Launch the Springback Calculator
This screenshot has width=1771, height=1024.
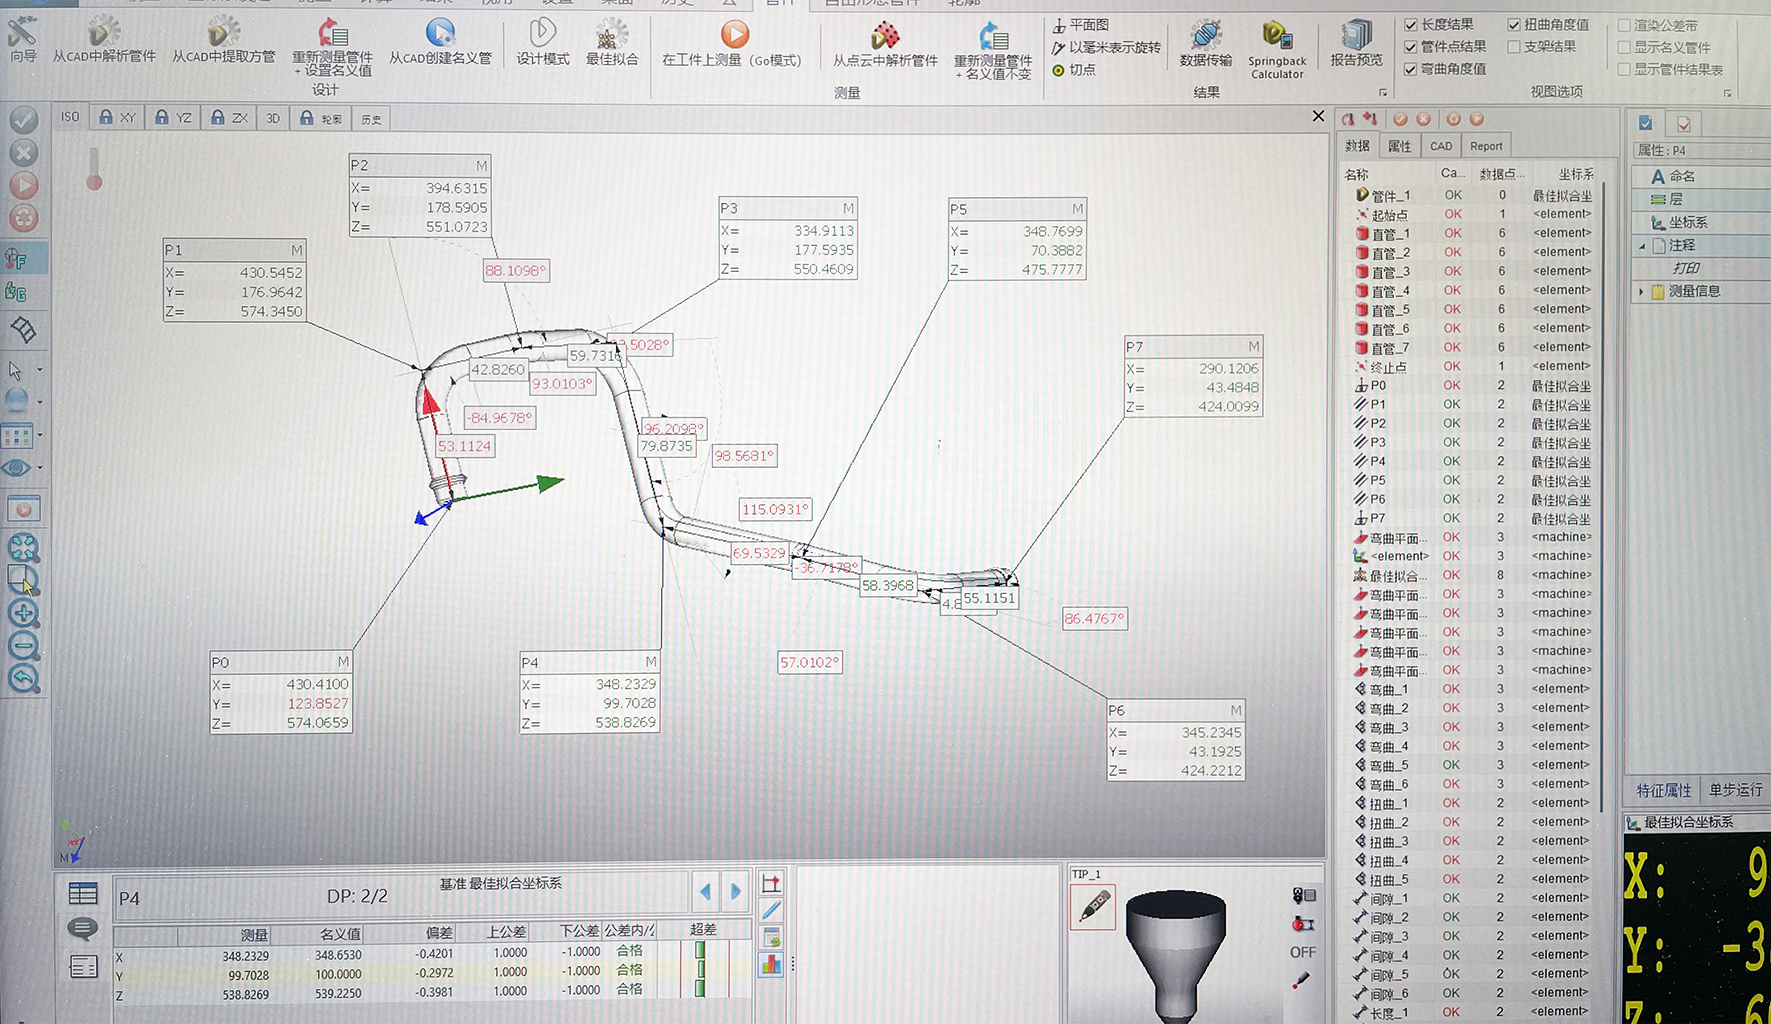point(1277,48)
